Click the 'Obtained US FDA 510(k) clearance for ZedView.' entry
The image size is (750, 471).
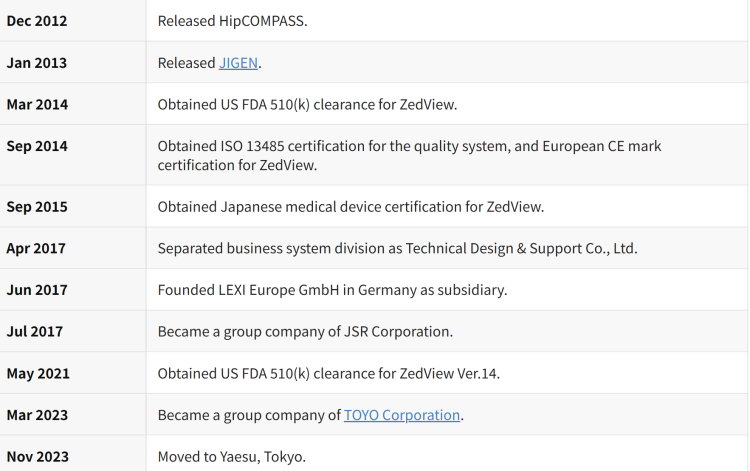[x=308, y=104]
